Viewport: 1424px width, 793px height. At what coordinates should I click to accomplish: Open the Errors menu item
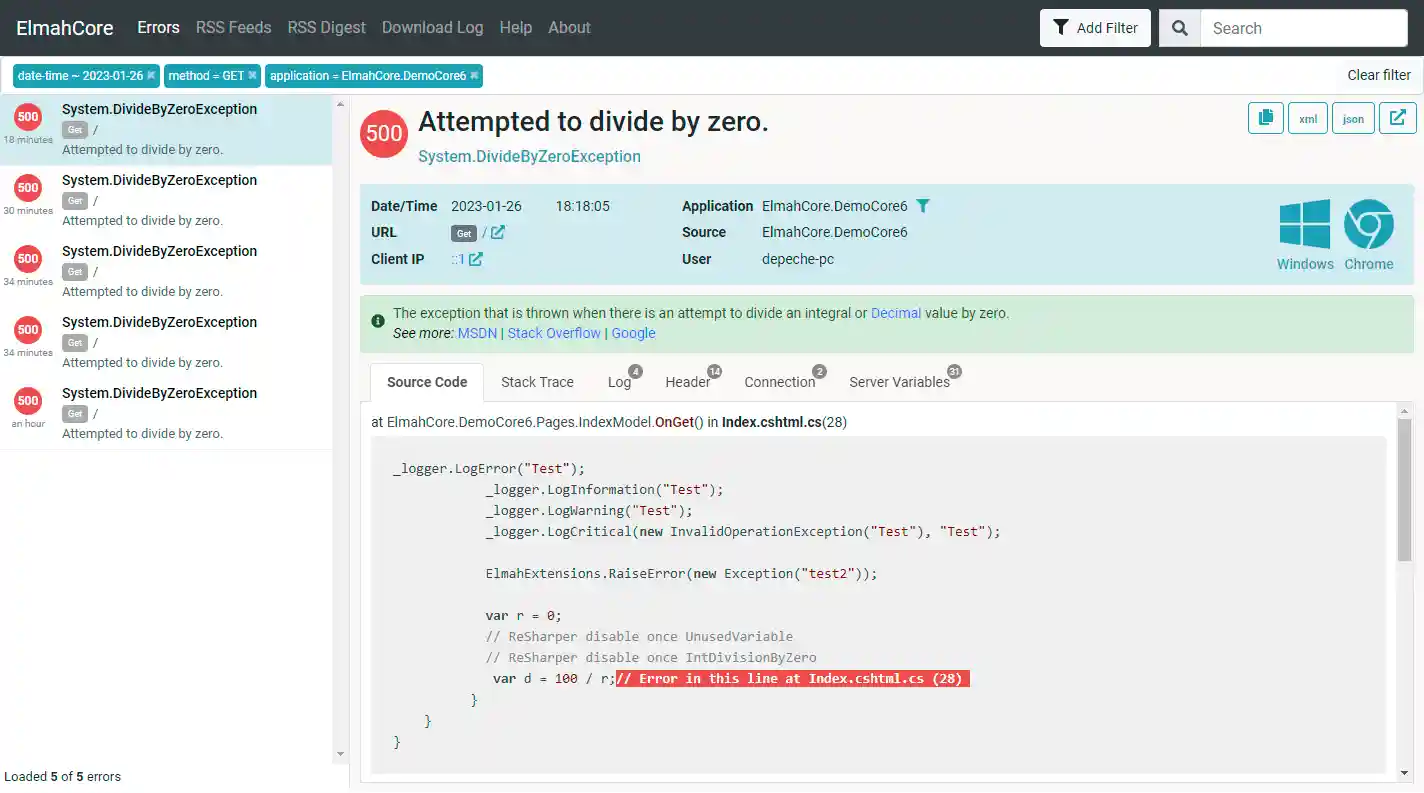pos(158,28)
